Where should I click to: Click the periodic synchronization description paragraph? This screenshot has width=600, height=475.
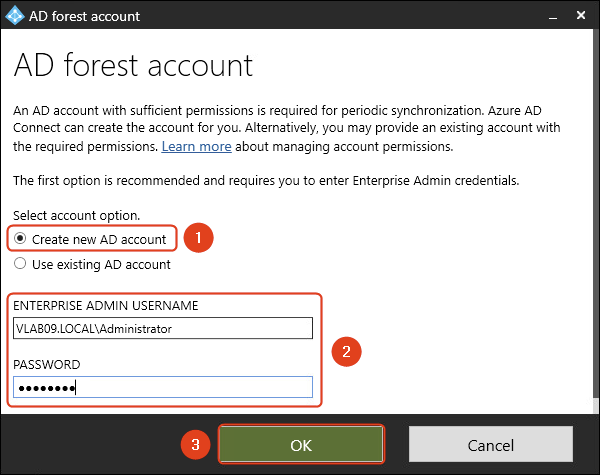pyautogui.click(x=290, y=129)
